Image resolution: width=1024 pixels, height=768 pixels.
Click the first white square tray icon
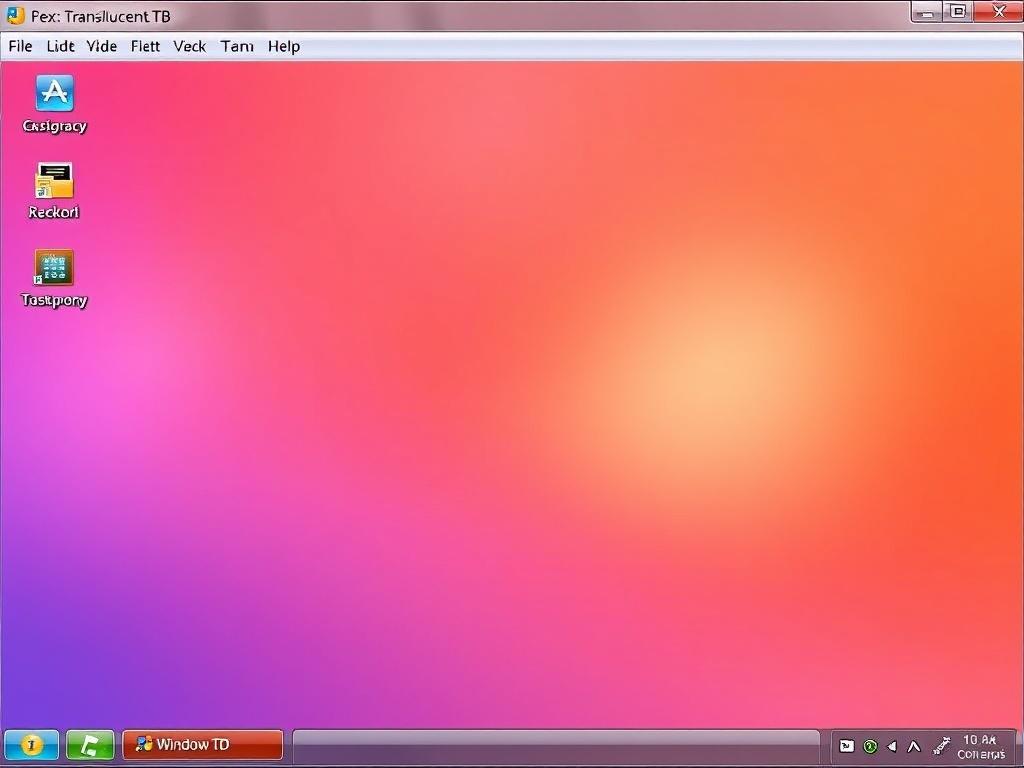point(846,746)
